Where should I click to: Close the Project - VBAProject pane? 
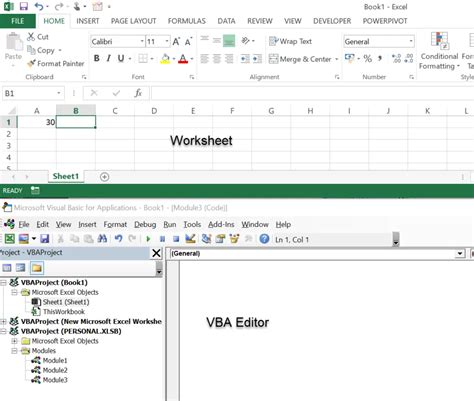pos(156,253)
